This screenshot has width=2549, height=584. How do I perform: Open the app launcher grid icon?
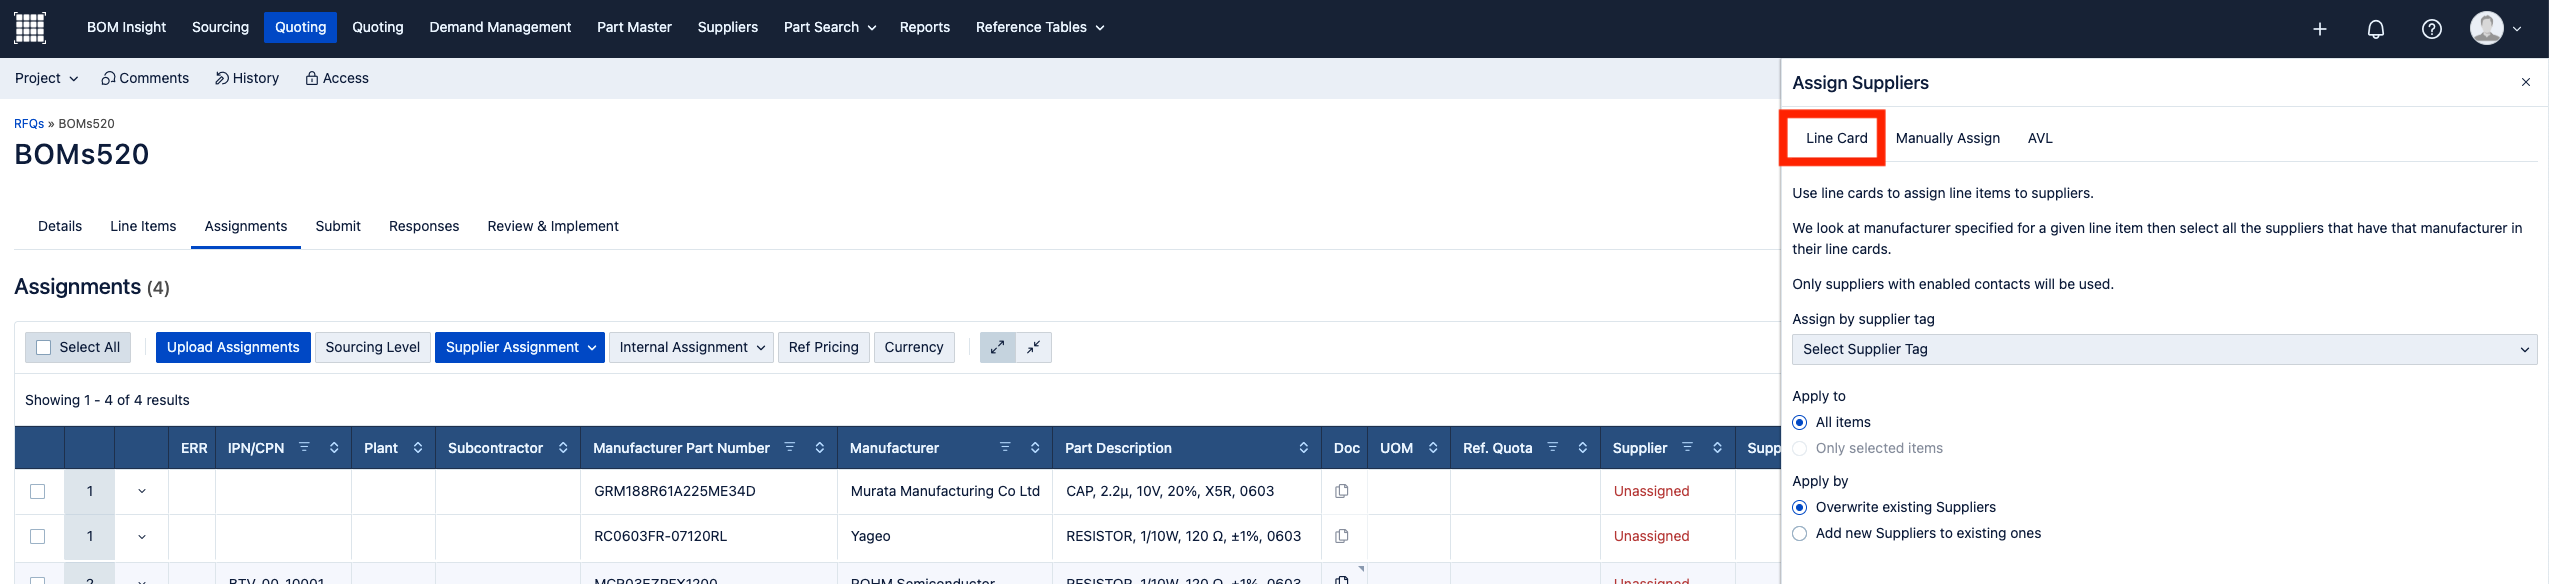click(29, 28)
